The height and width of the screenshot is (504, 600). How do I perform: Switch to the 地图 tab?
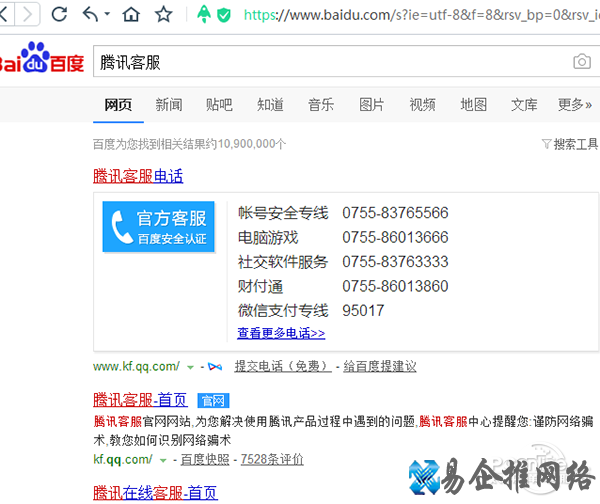click(x=473, y=104)
